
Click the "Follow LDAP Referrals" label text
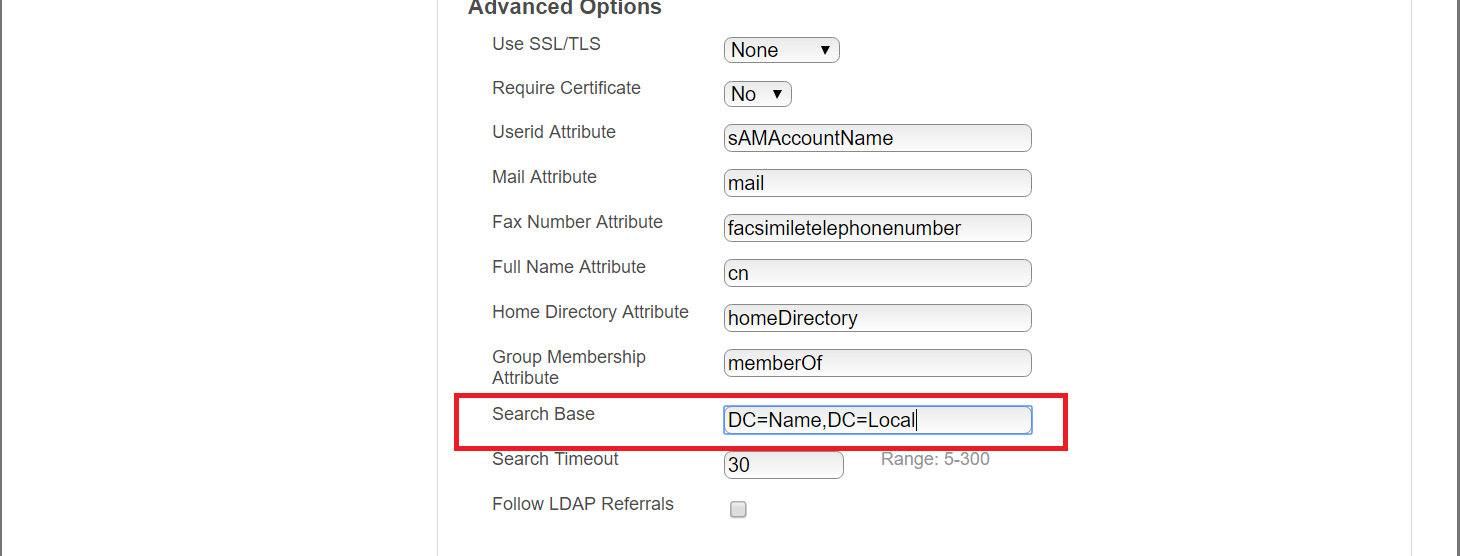[x=582, y=504]
